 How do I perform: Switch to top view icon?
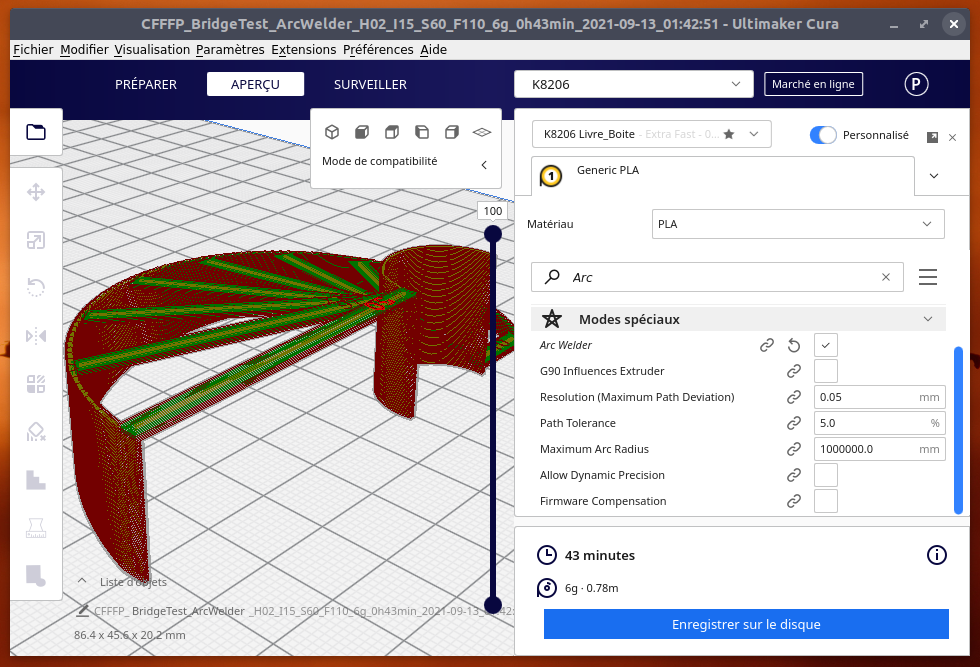(x=392, y=132)
